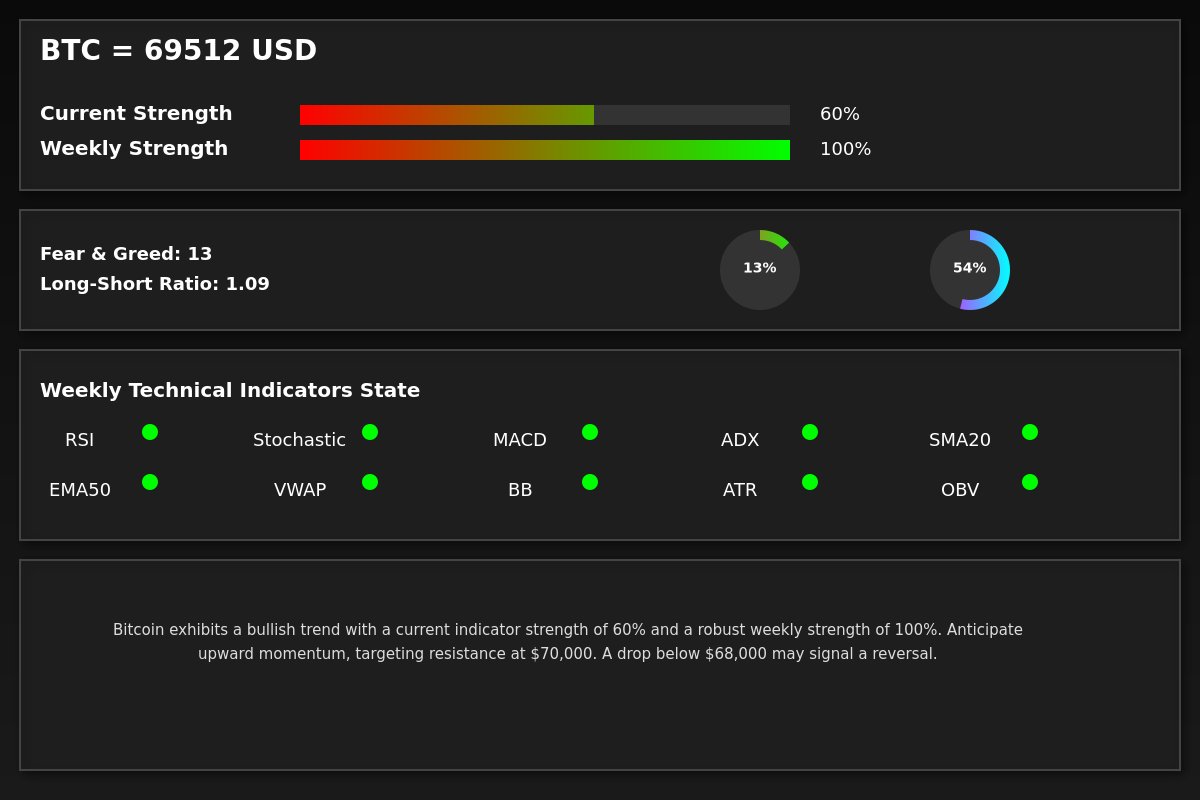
Task: Click the Long-Short Ratio: 1.09 label
Action: [155, 284]
